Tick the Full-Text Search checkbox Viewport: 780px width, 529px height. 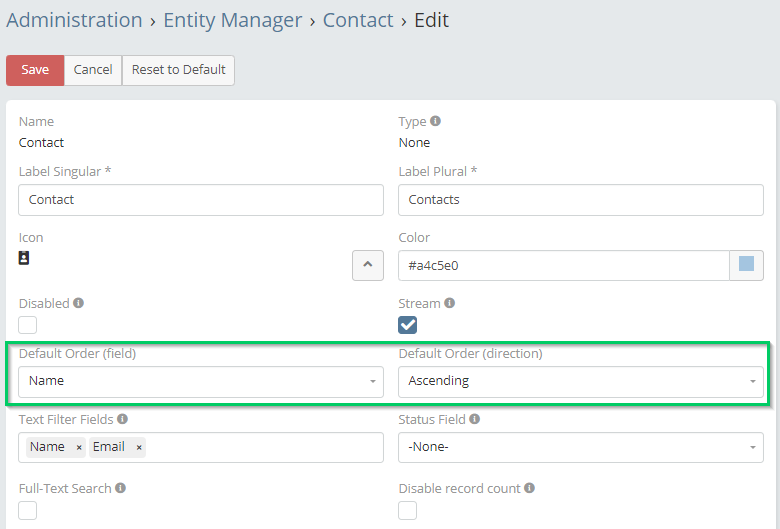tap(27, 510)
